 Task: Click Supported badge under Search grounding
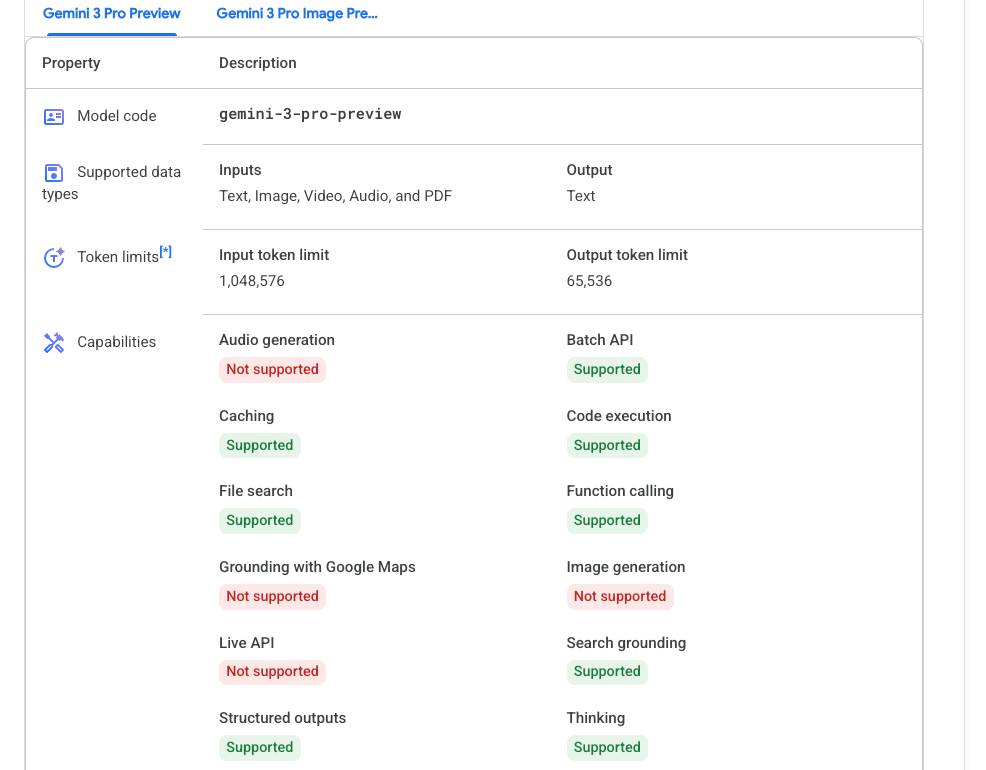[607, 671]
